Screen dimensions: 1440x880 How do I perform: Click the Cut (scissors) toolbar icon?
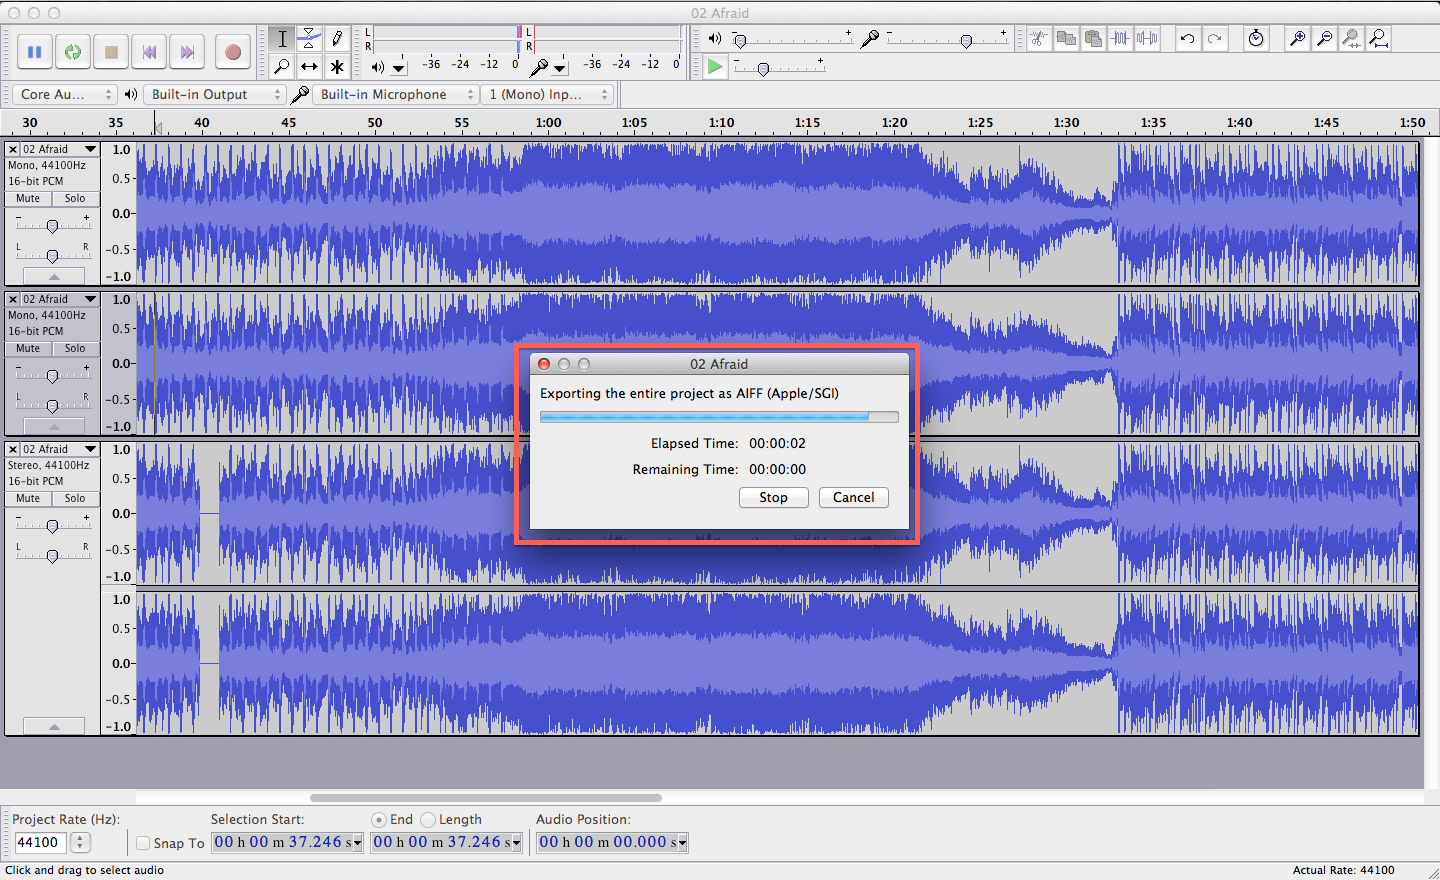(1039, 39)
